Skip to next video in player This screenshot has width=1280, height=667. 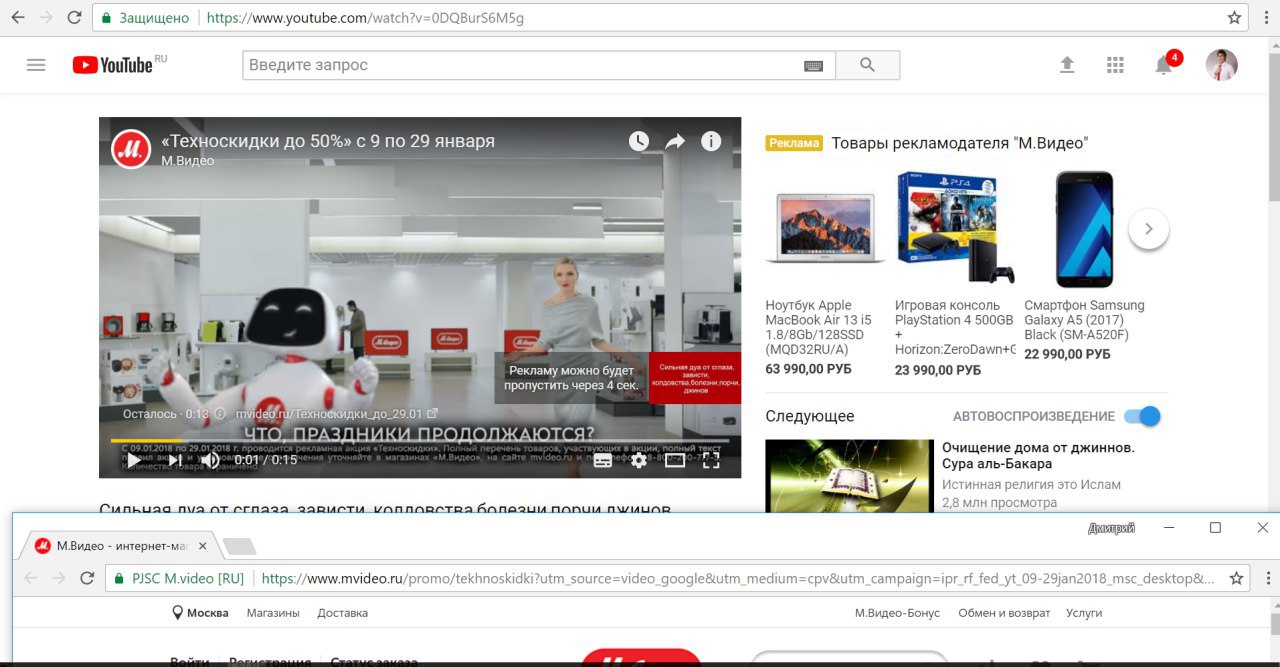click(175, 460)
